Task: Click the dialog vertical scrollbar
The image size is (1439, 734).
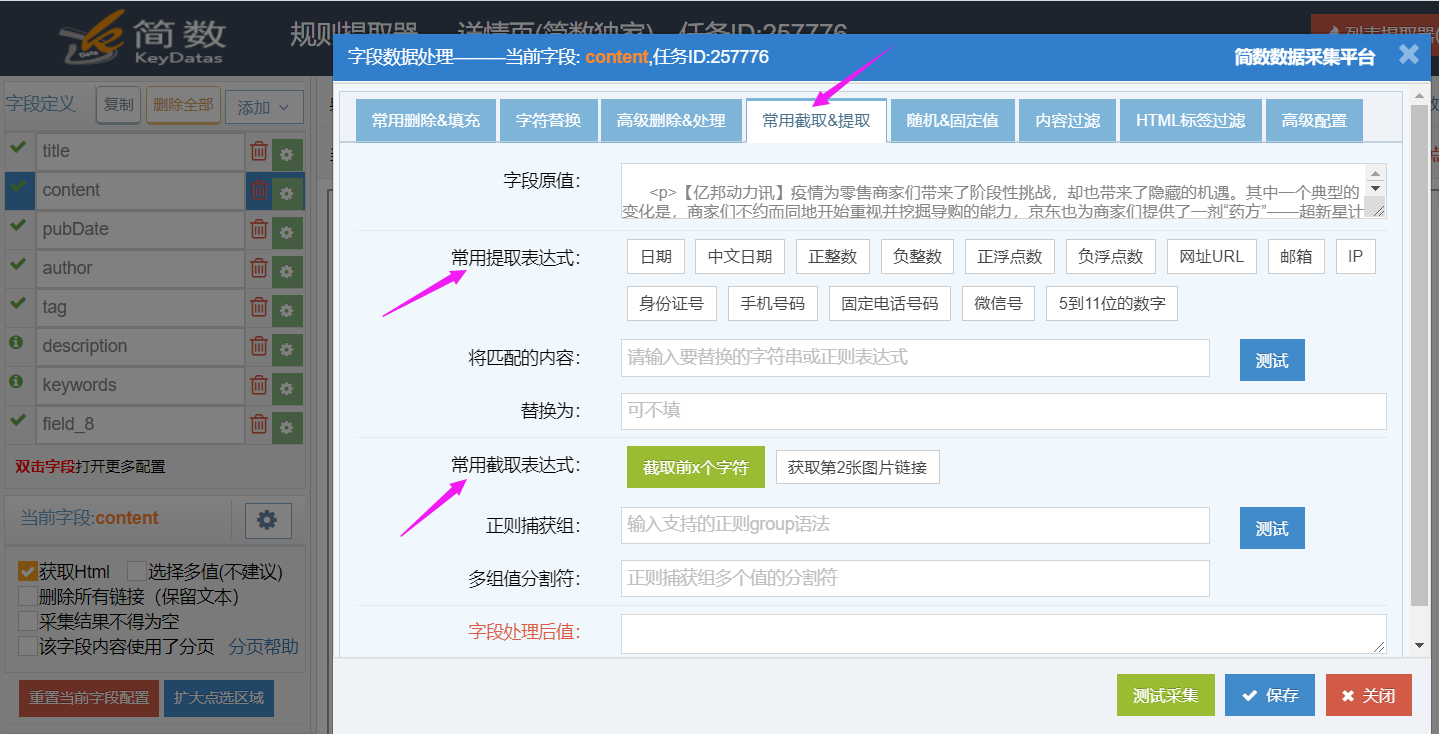Action: coord(1419,355)
